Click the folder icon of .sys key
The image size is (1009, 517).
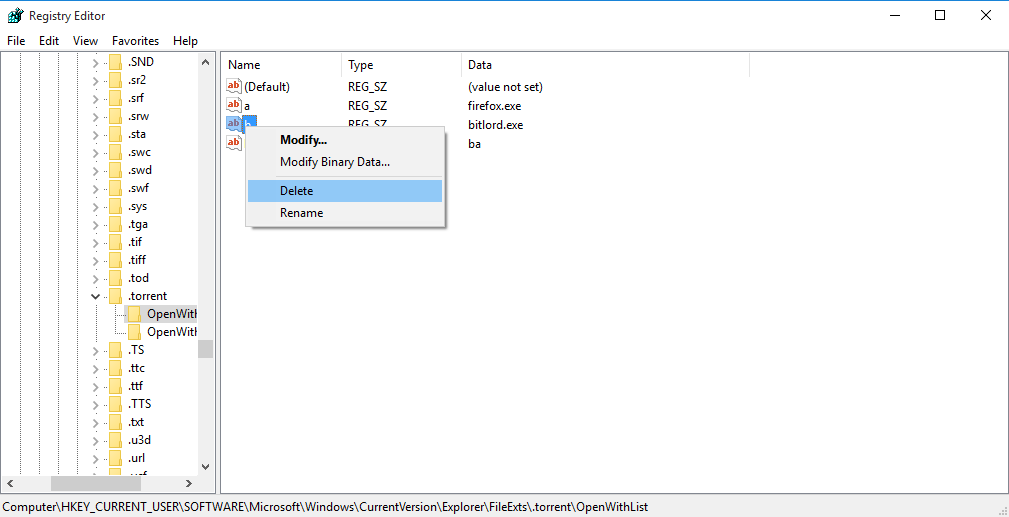(x=115, y=207)
